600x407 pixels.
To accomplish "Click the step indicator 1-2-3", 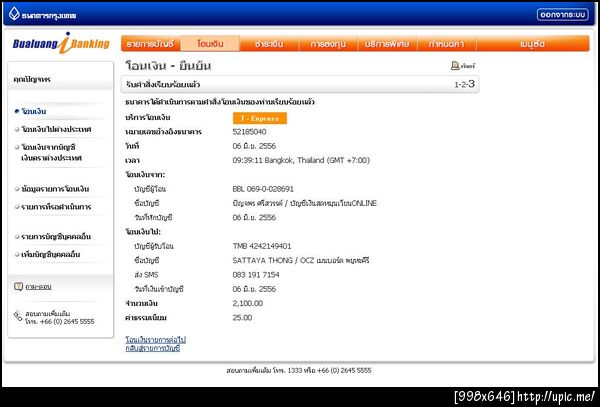I will click(x=465, y=84).
